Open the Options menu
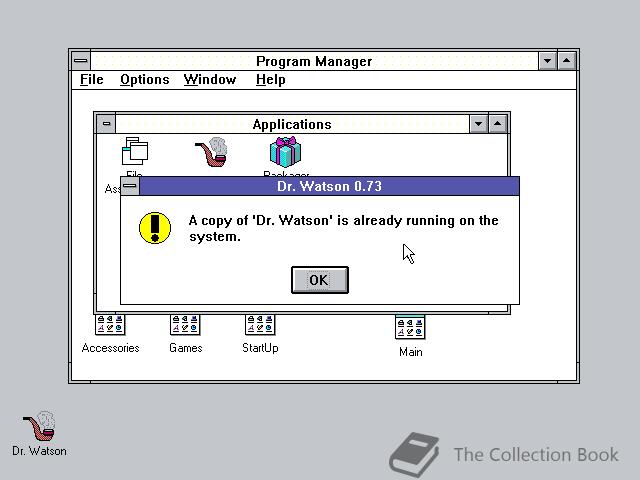The height and width of the screenshot is (480, 640). point(144,80)
